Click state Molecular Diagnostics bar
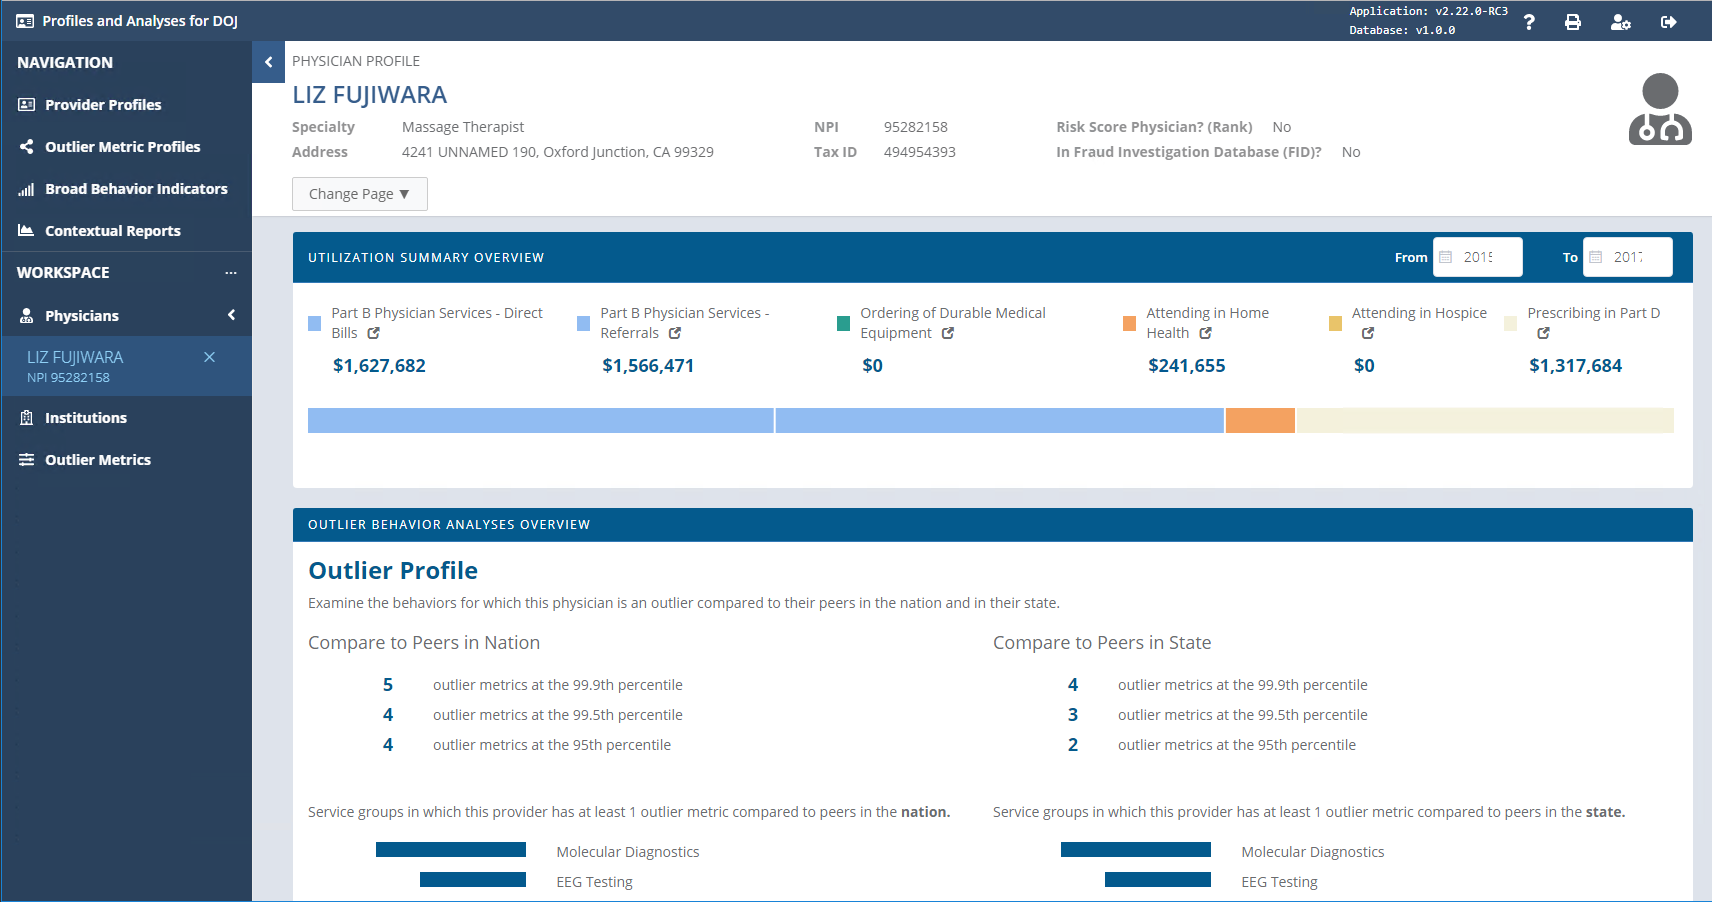1712x902 pixels. point(1136,850)
